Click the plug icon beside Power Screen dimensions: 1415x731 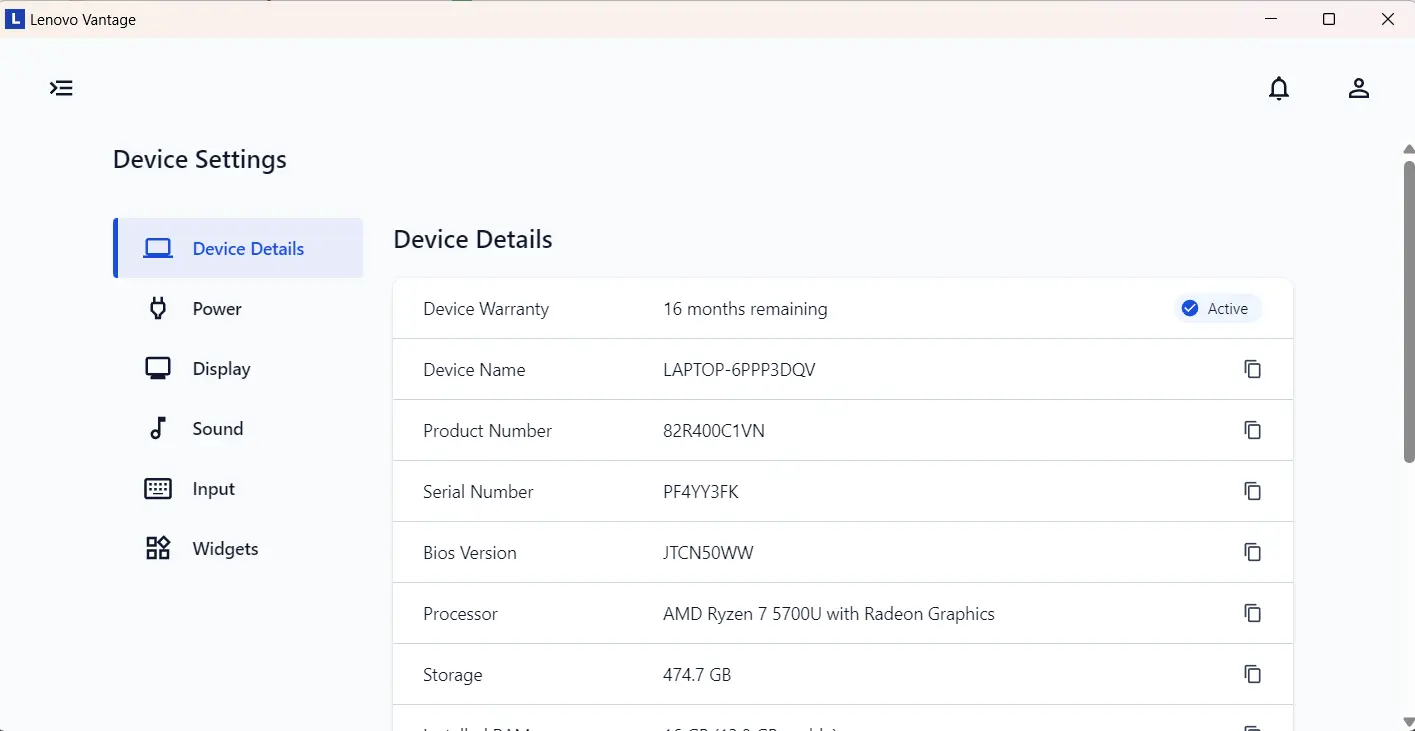(158, 308)
